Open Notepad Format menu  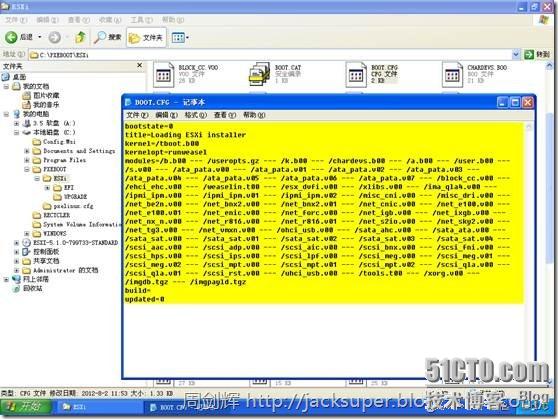click(x=195, y=115)
